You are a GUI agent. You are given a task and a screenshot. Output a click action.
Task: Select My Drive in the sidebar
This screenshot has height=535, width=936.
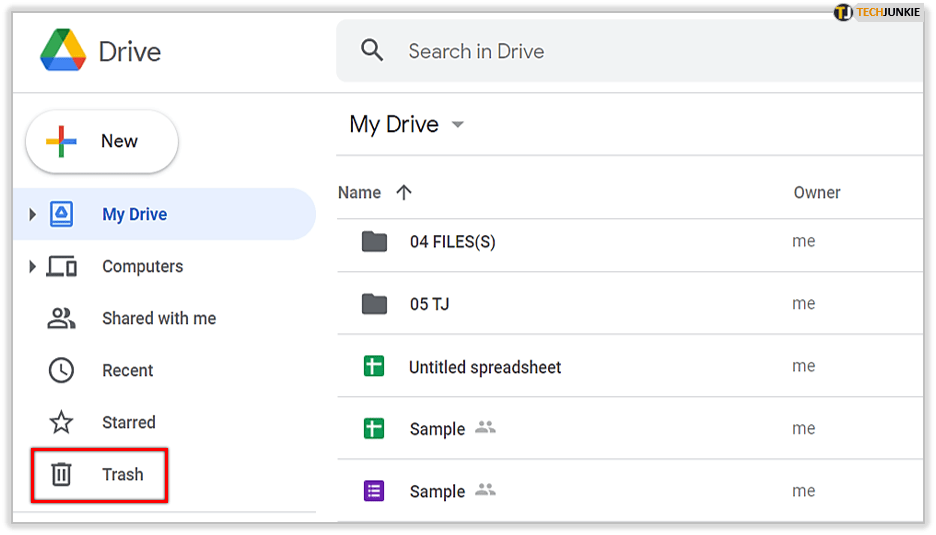pyautogui.click(x=134, y=214)
